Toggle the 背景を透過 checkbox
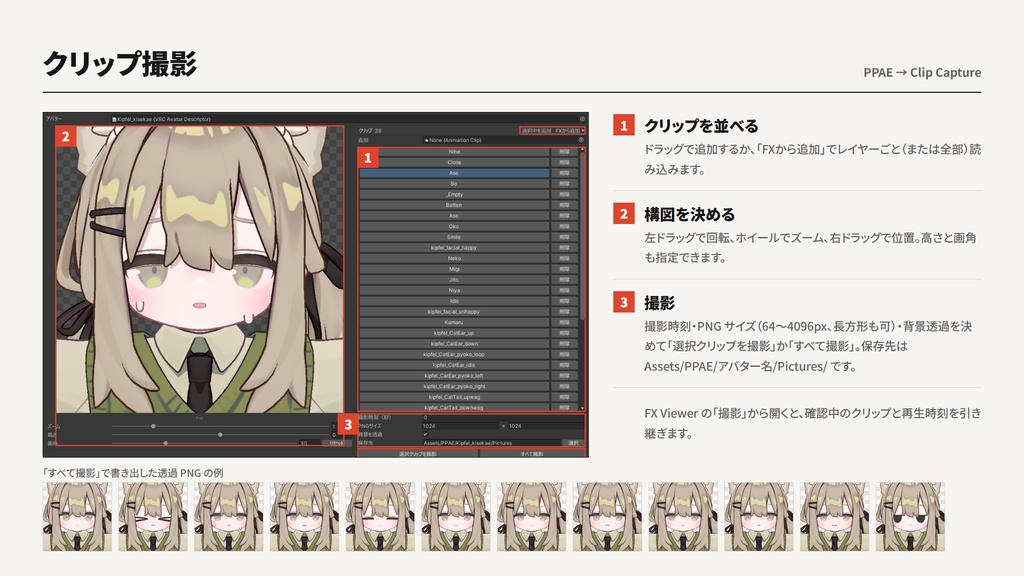Image resolution: width=1024 pixels, height=576 pixels. point(425,434)
